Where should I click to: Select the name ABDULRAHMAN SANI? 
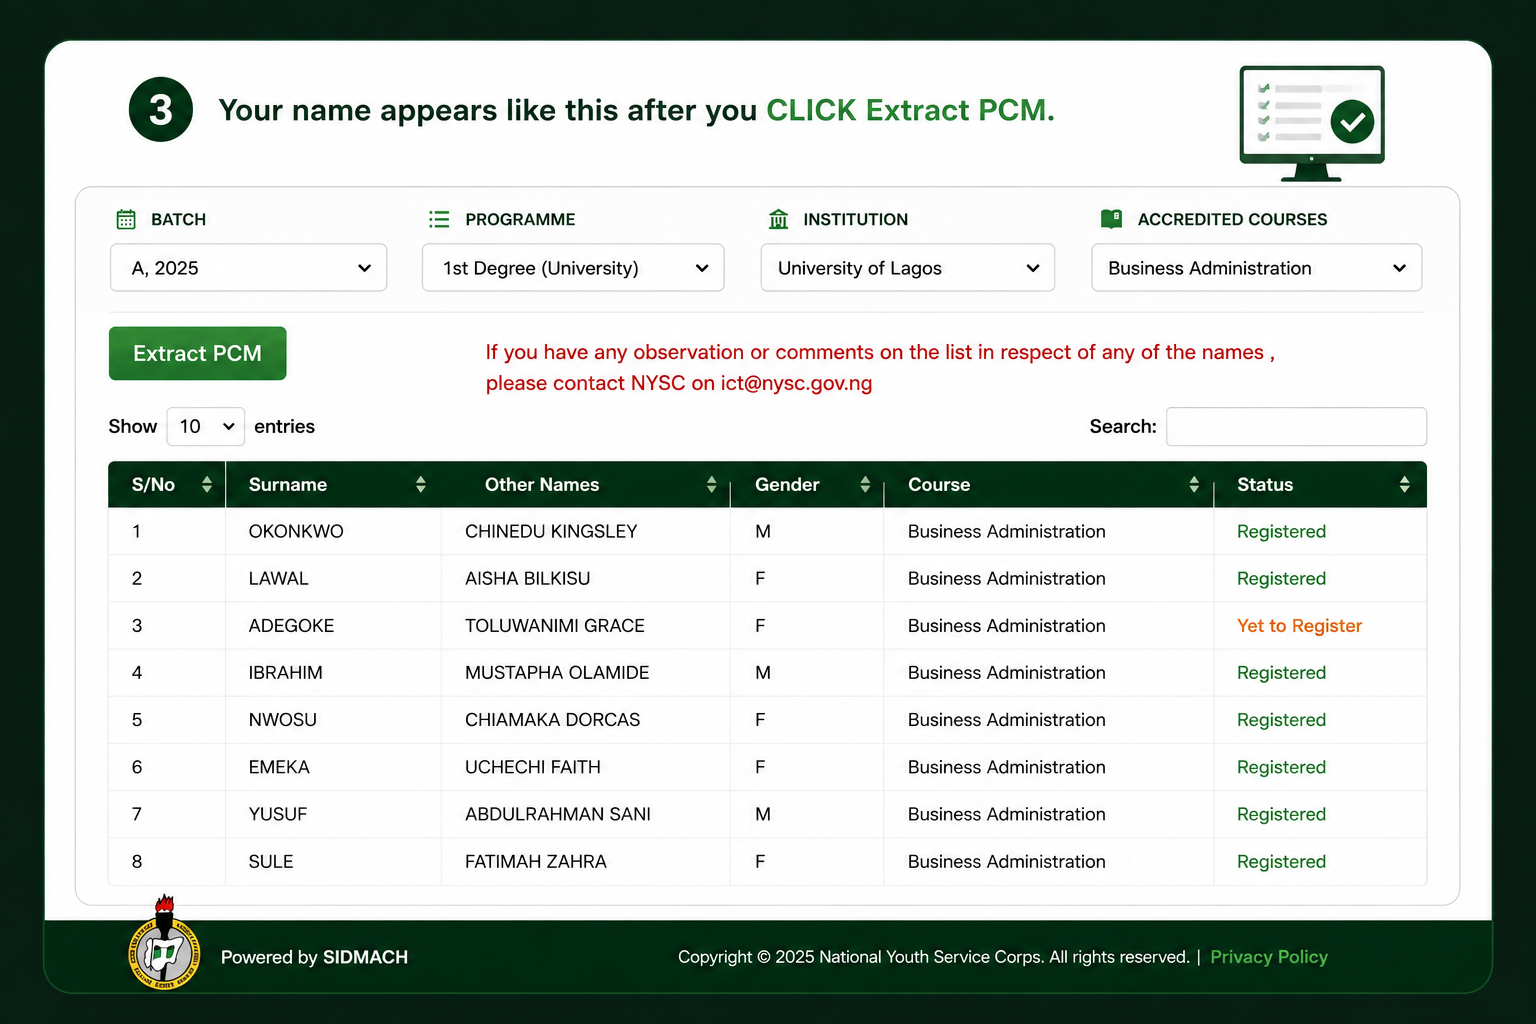coord(558,814)
